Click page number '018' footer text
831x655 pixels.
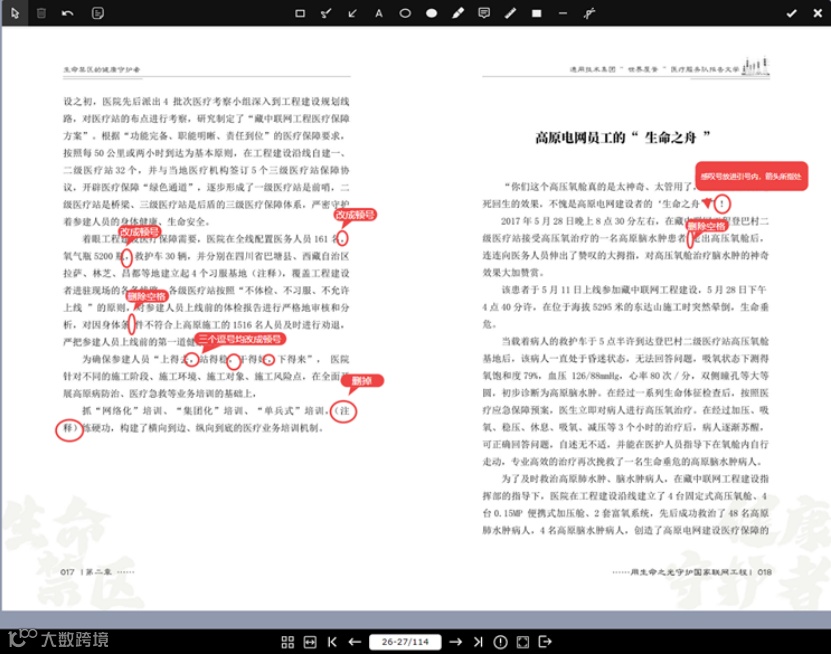pos(764,572)
